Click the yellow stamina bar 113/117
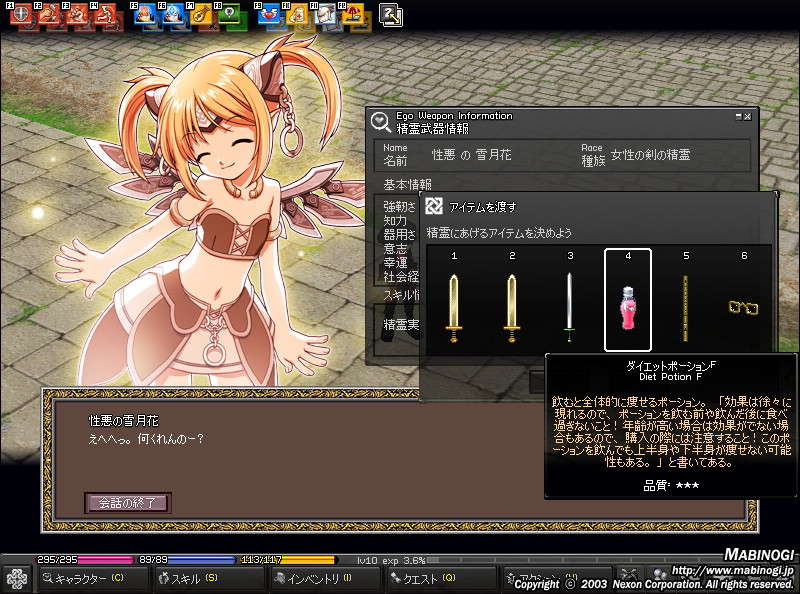Image resolution: width=800 pixels, height=594 pixels. 288,560
